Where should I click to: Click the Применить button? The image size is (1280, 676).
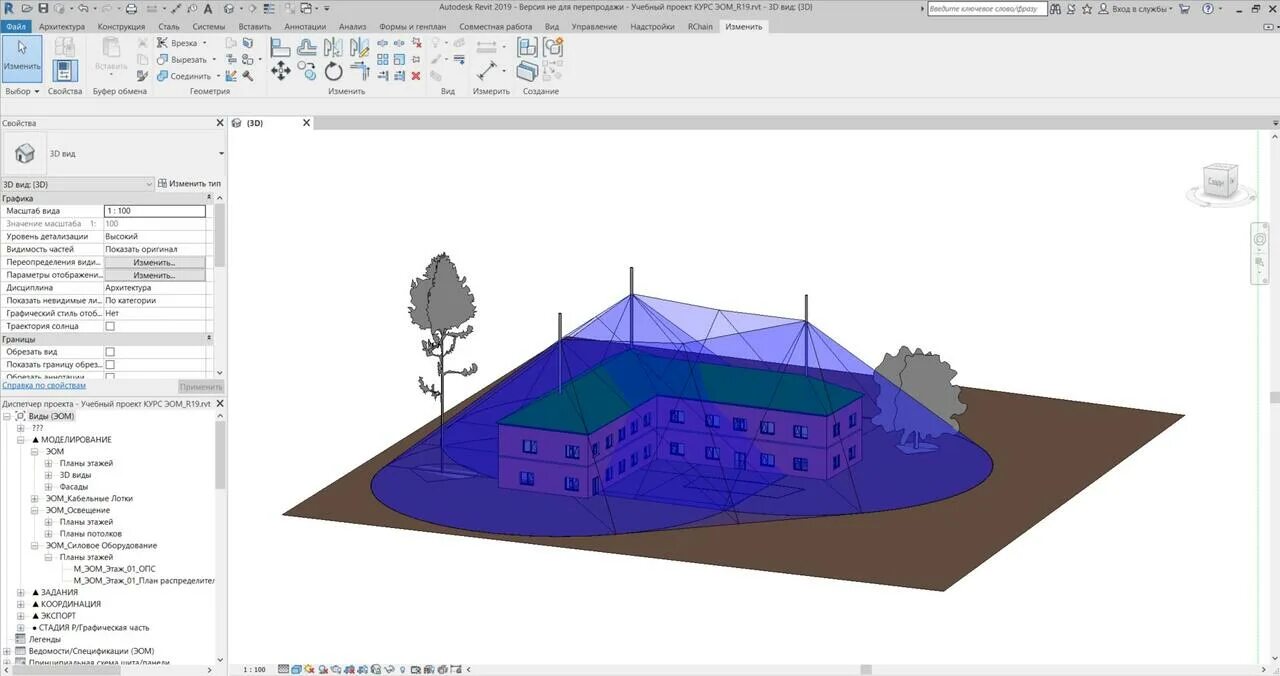pyautogui.click(x=201, y=386)
